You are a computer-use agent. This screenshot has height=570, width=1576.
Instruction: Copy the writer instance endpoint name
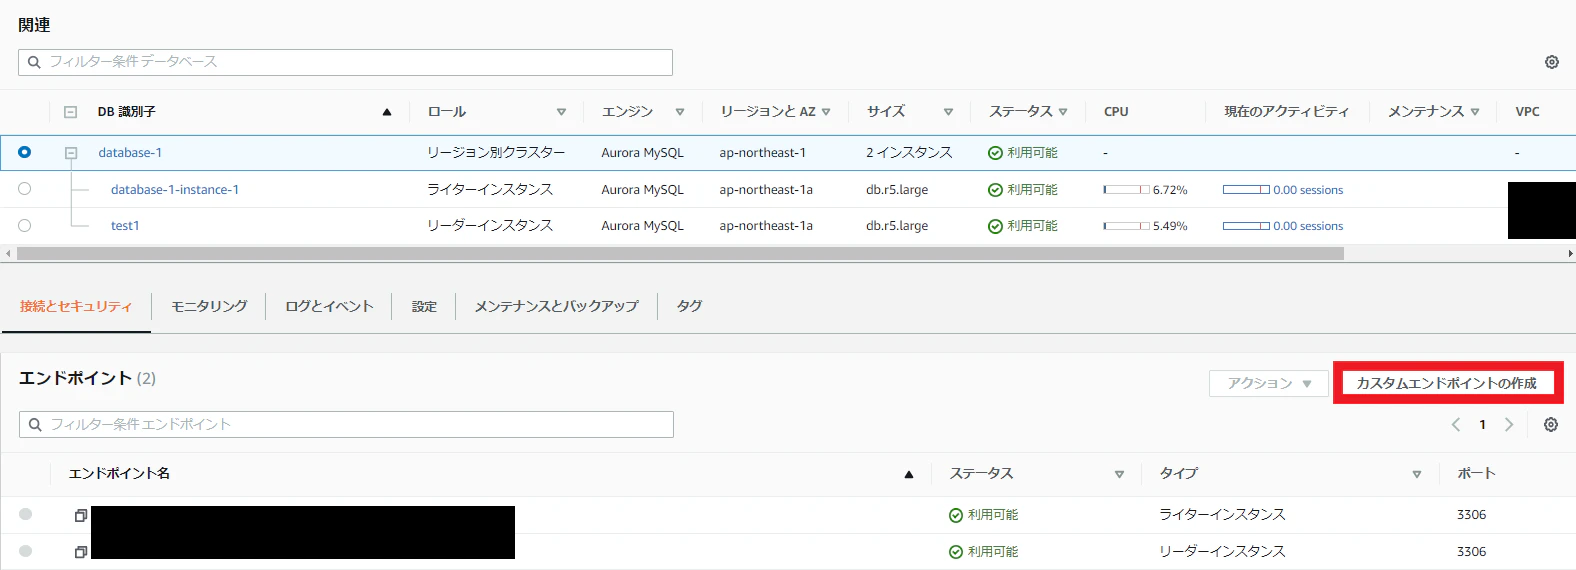point(81,515)
